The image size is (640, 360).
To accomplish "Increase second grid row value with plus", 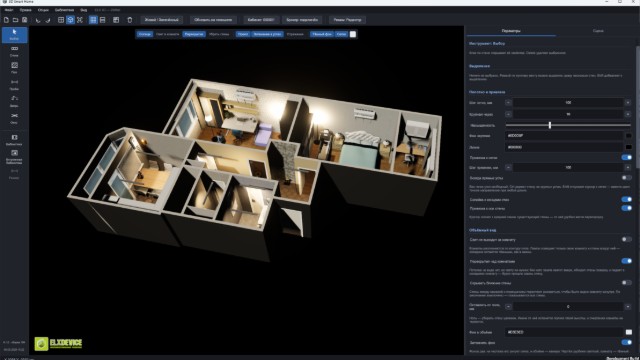I will (628, 114).
